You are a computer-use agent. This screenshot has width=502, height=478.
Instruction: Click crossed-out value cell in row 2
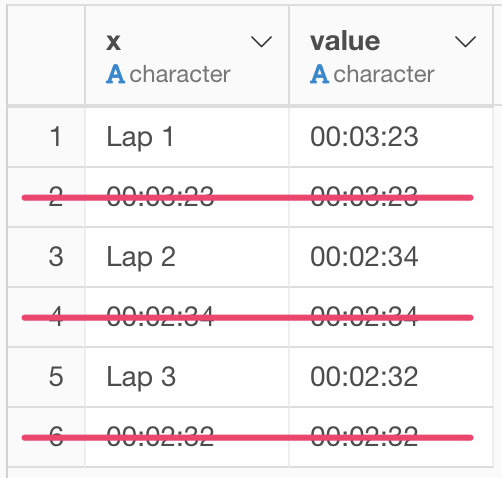[391, 197]
